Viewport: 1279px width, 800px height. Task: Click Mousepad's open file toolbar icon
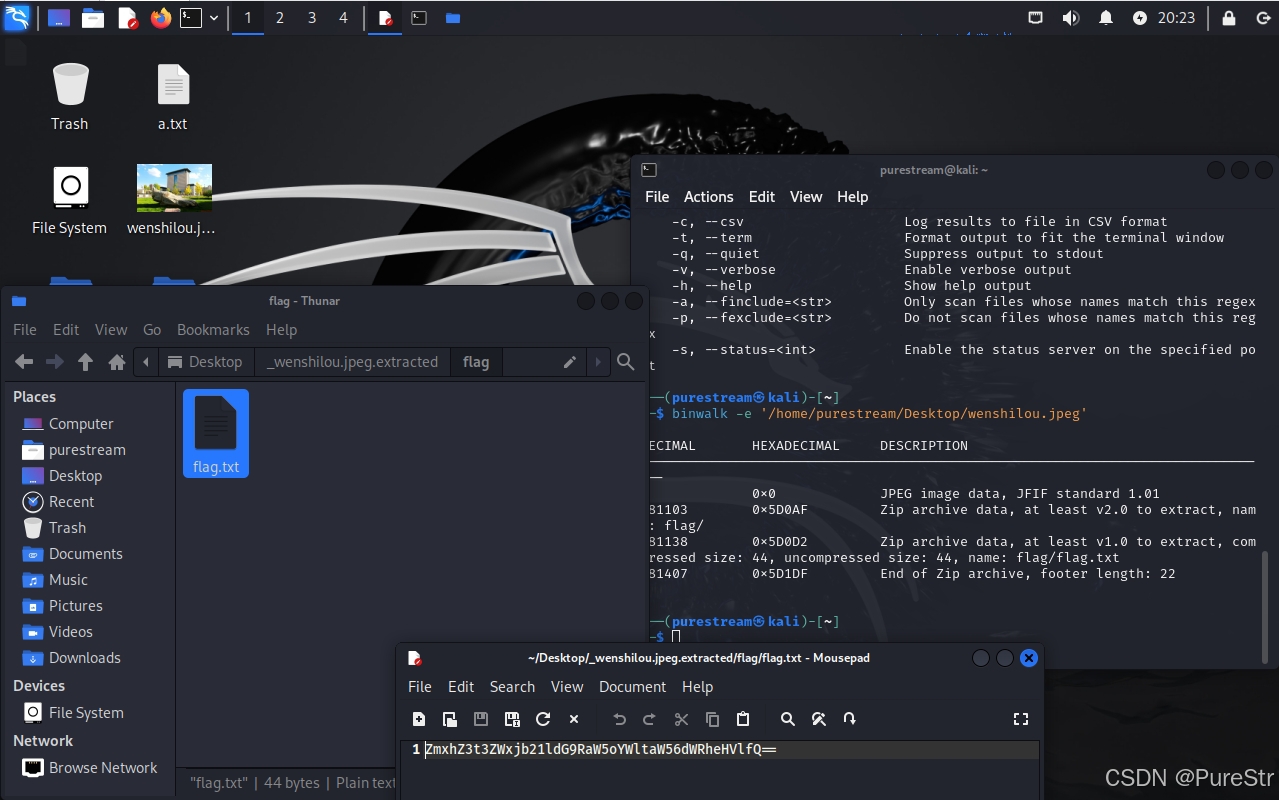(450, 719)
